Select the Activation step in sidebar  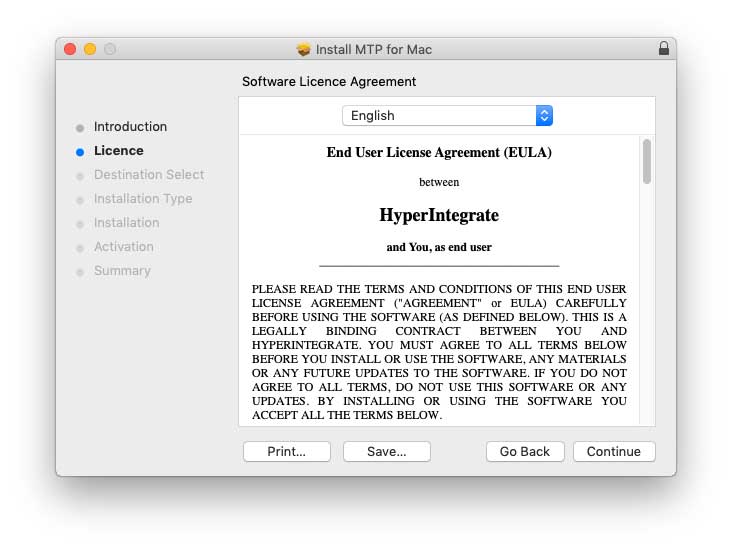(x=124, y=247)
